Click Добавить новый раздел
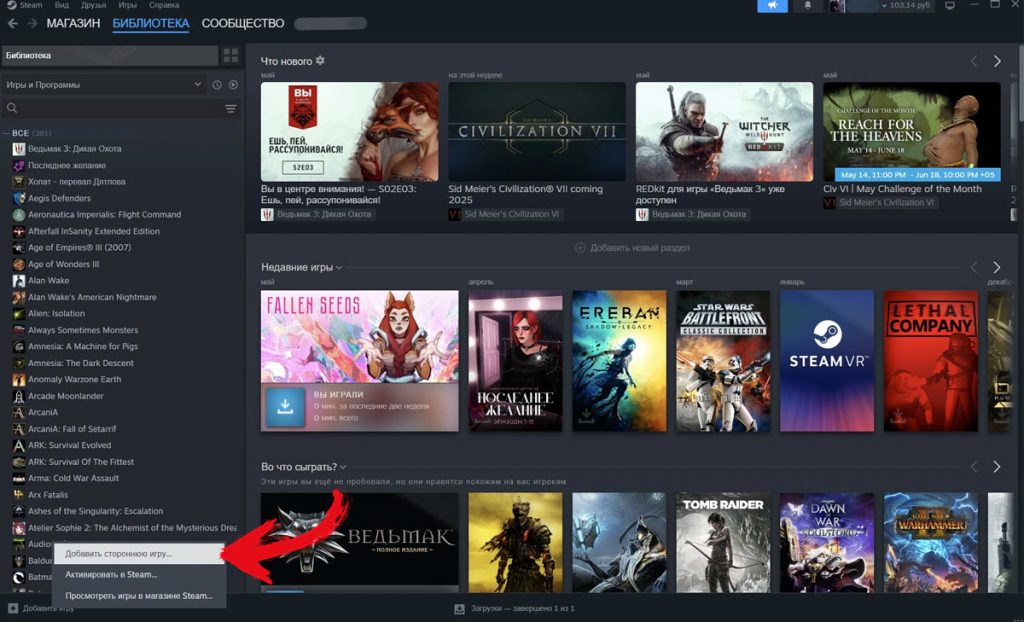 [x=632, y=248]
